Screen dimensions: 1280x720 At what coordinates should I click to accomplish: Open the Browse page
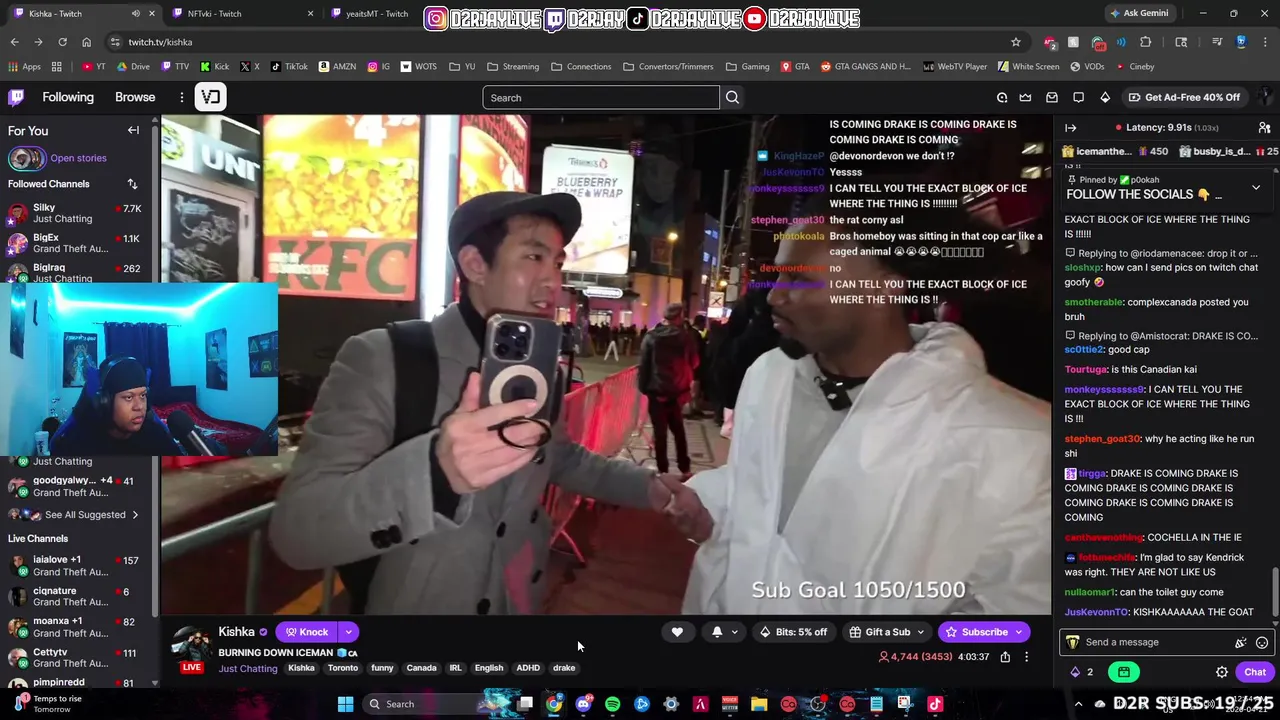click(135, 97)
